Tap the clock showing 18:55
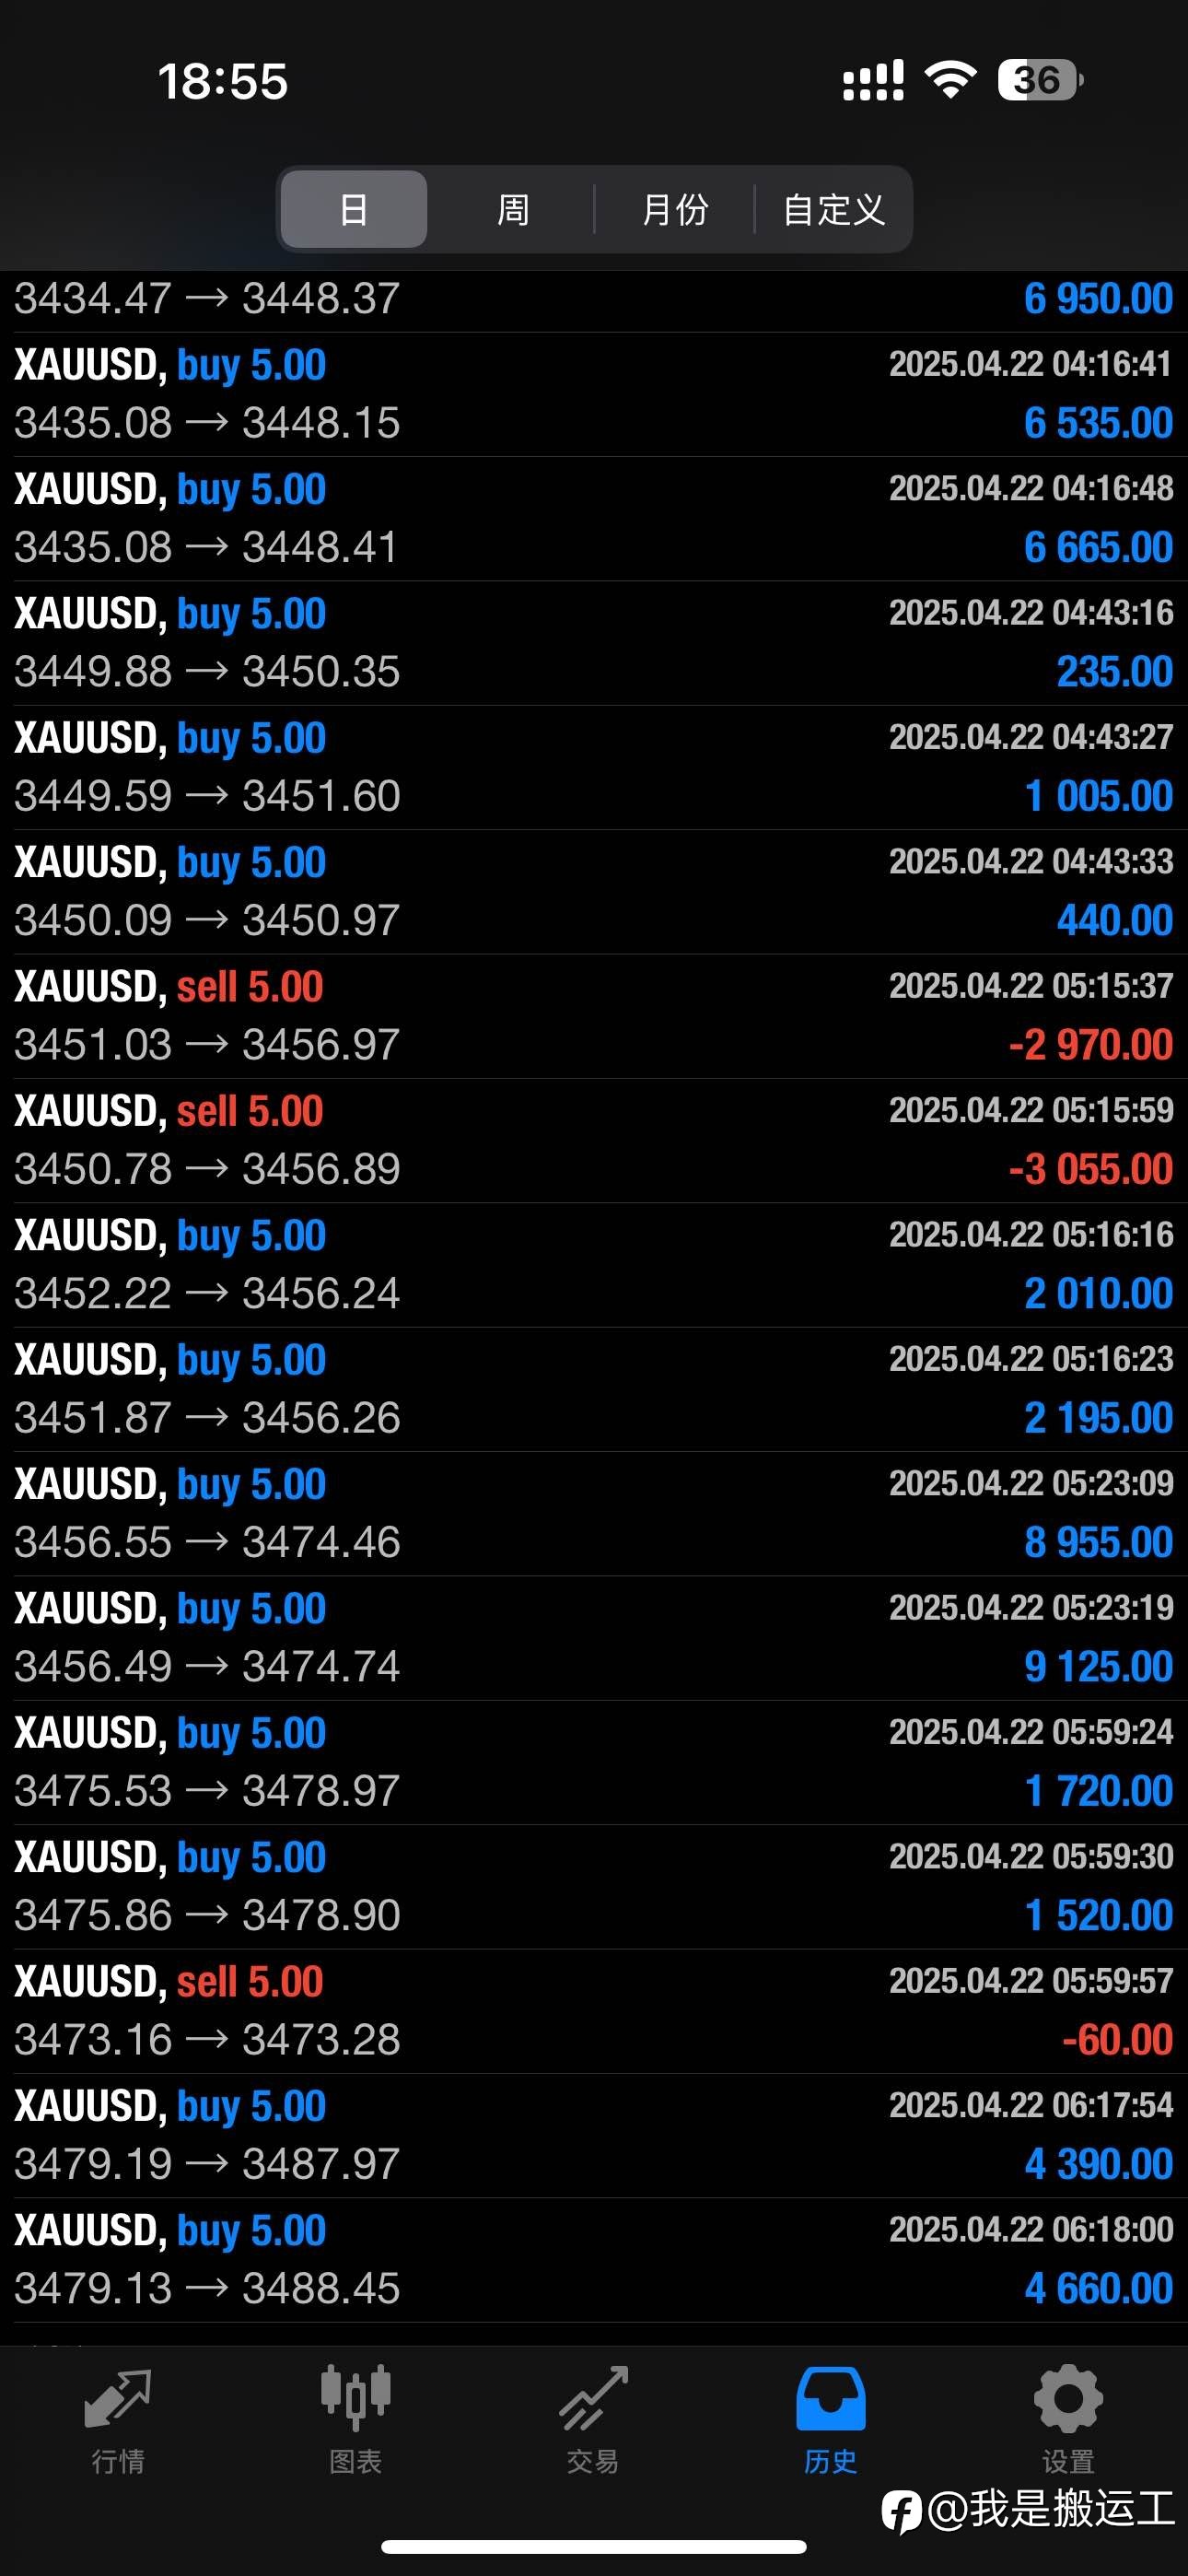 [222, 81]
